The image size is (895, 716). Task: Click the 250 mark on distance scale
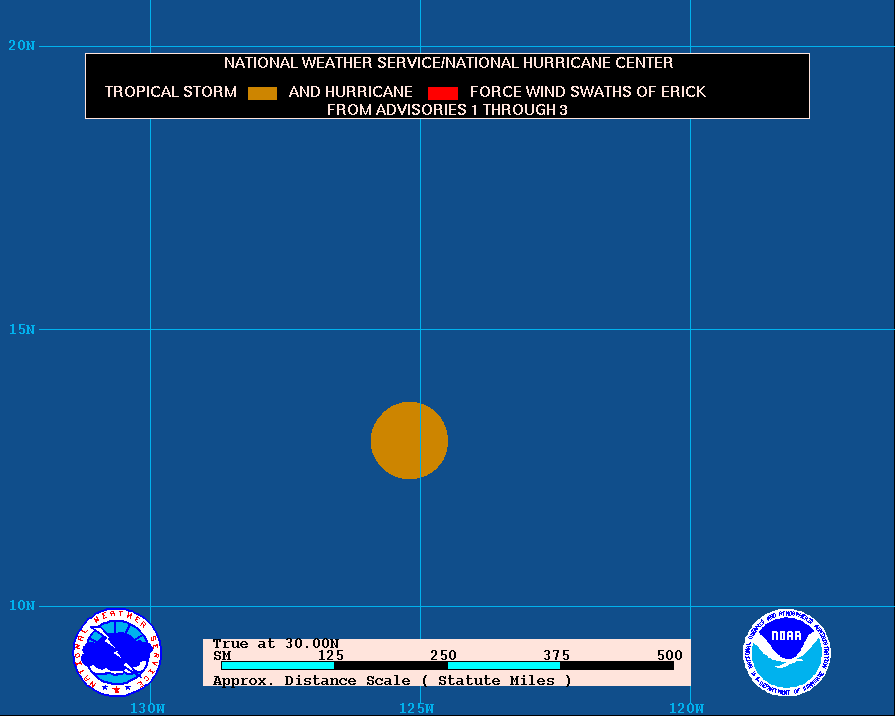[x=444, y=655]
